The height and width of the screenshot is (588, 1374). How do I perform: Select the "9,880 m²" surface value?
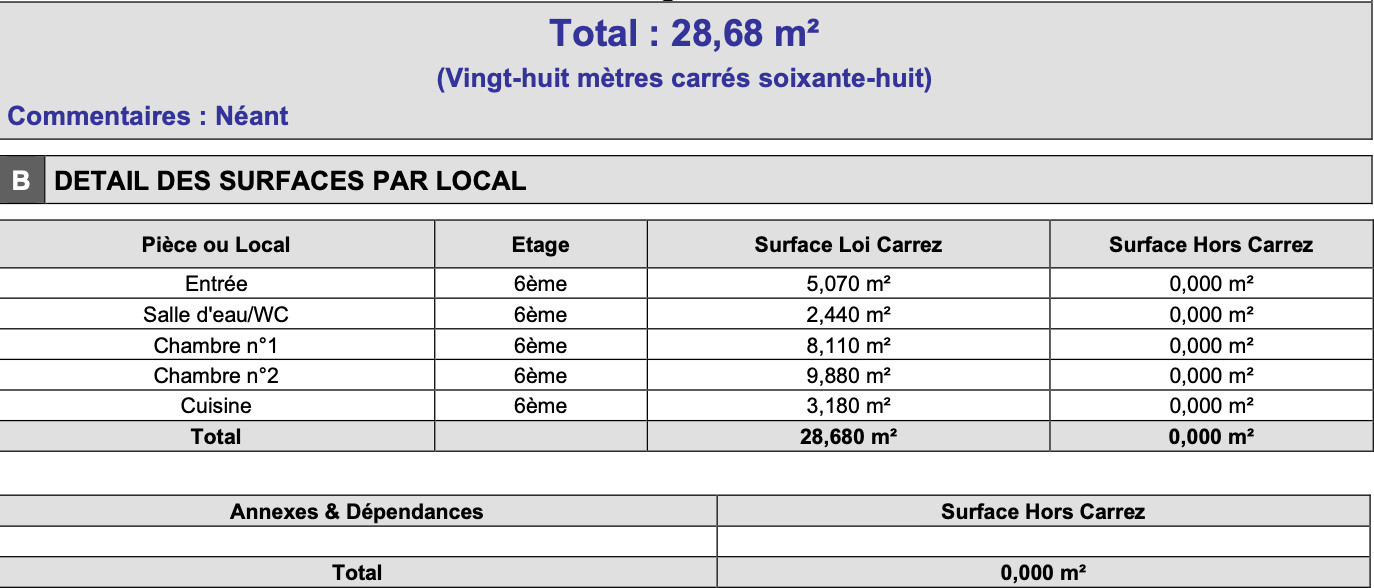(848, 376)
